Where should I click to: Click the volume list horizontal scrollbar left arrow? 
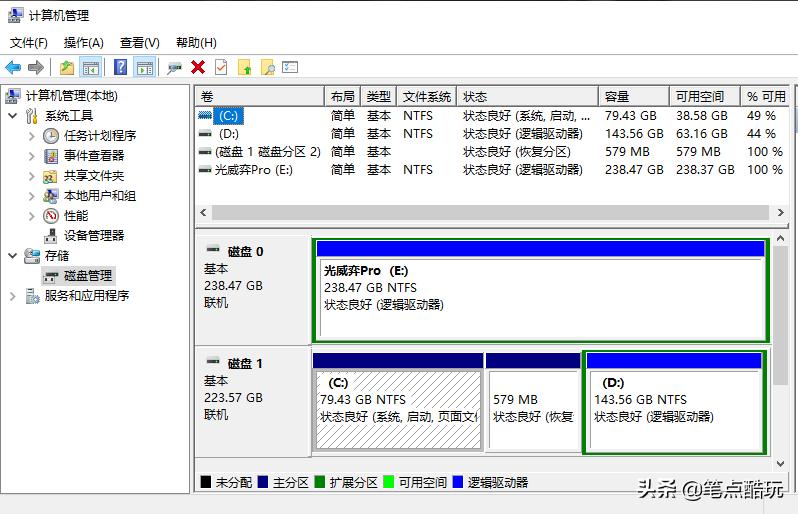[x=204, y=213]
